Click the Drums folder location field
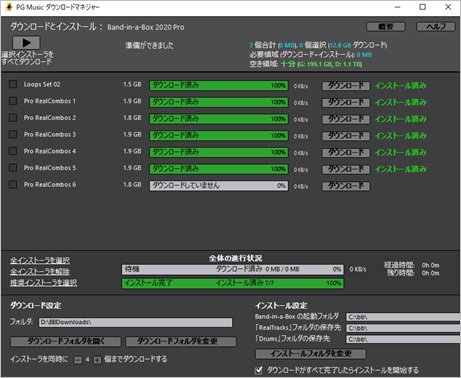Image resolution: width=461 pixels, height=378 pixels. (403, 339)
